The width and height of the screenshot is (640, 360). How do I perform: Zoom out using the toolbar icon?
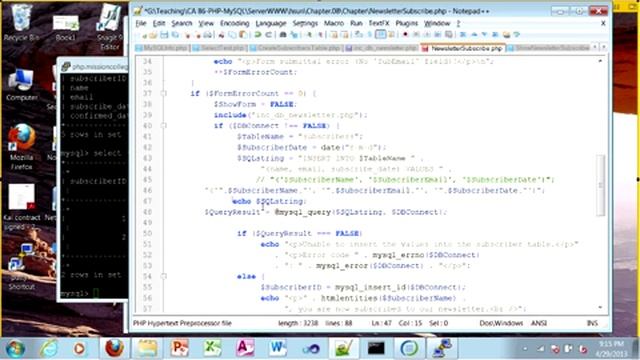pyautogui.click(x=320, y=35)
